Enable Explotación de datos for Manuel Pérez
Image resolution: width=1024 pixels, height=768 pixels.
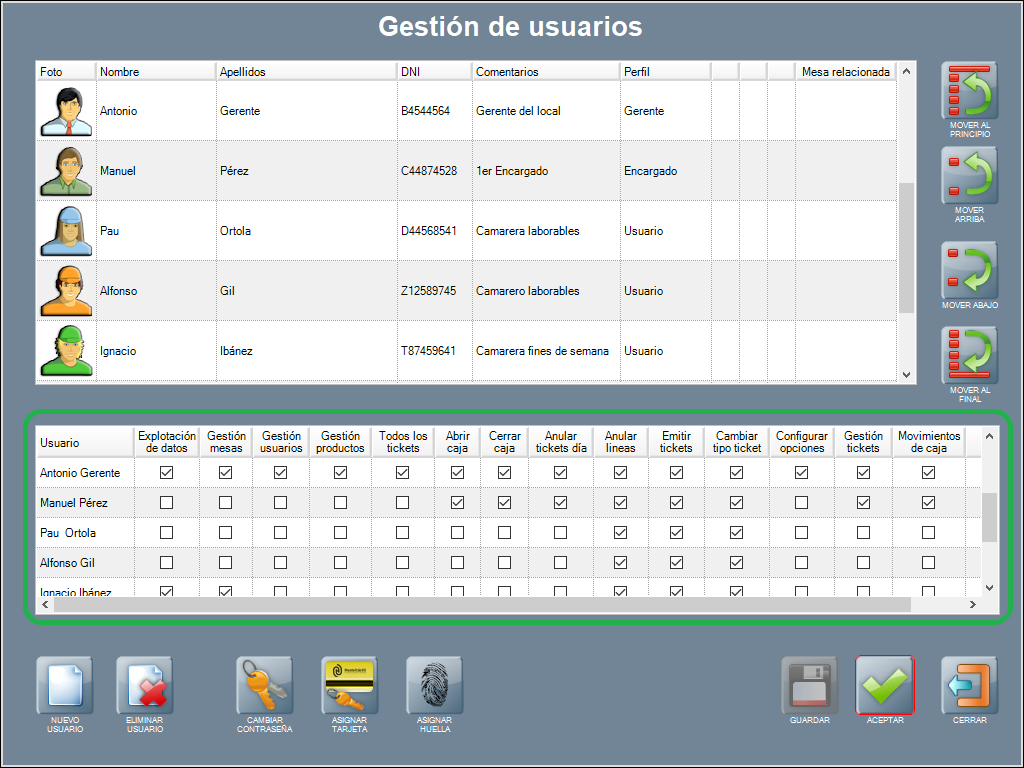pyautogui.click(x=167, y=502)
